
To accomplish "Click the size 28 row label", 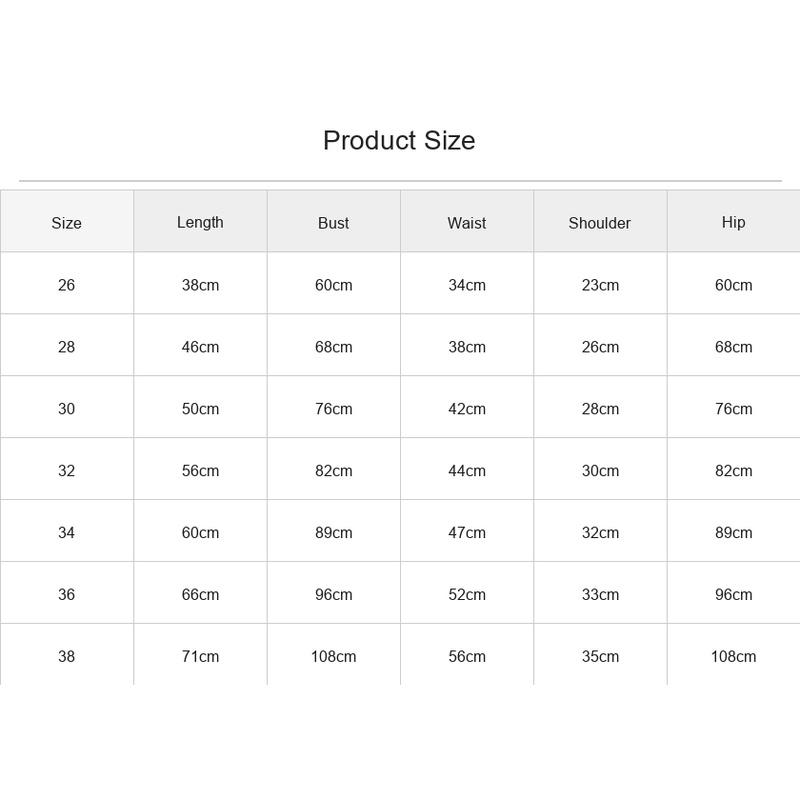I will (x=66, y=347).
